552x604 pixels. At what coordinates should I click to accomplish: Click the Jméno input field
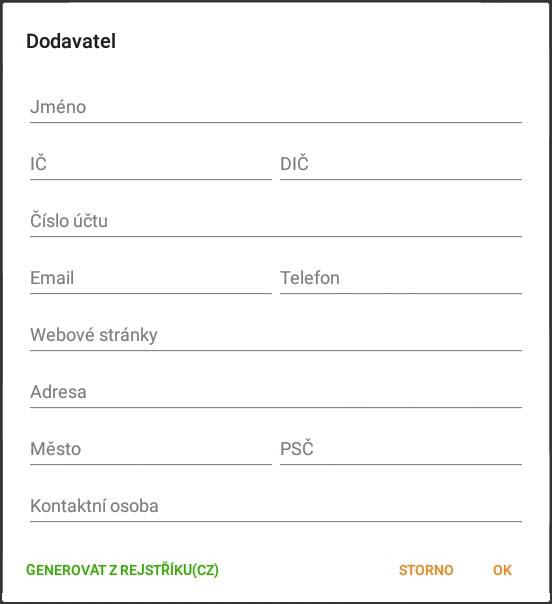tap(276, 107)
